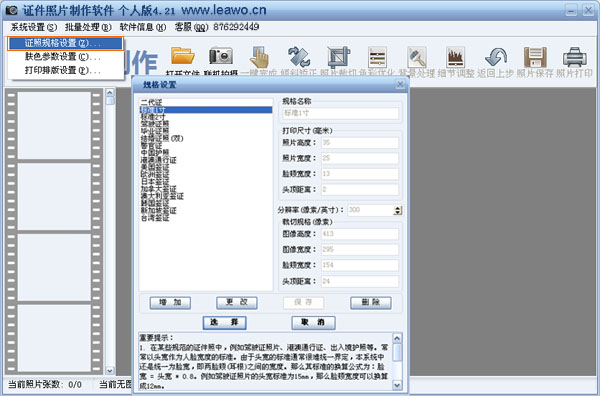Select 标准2寸 in the spec list
Image resolution: width=600 pixels, height=396 pixels.
(x=206, y=117)
